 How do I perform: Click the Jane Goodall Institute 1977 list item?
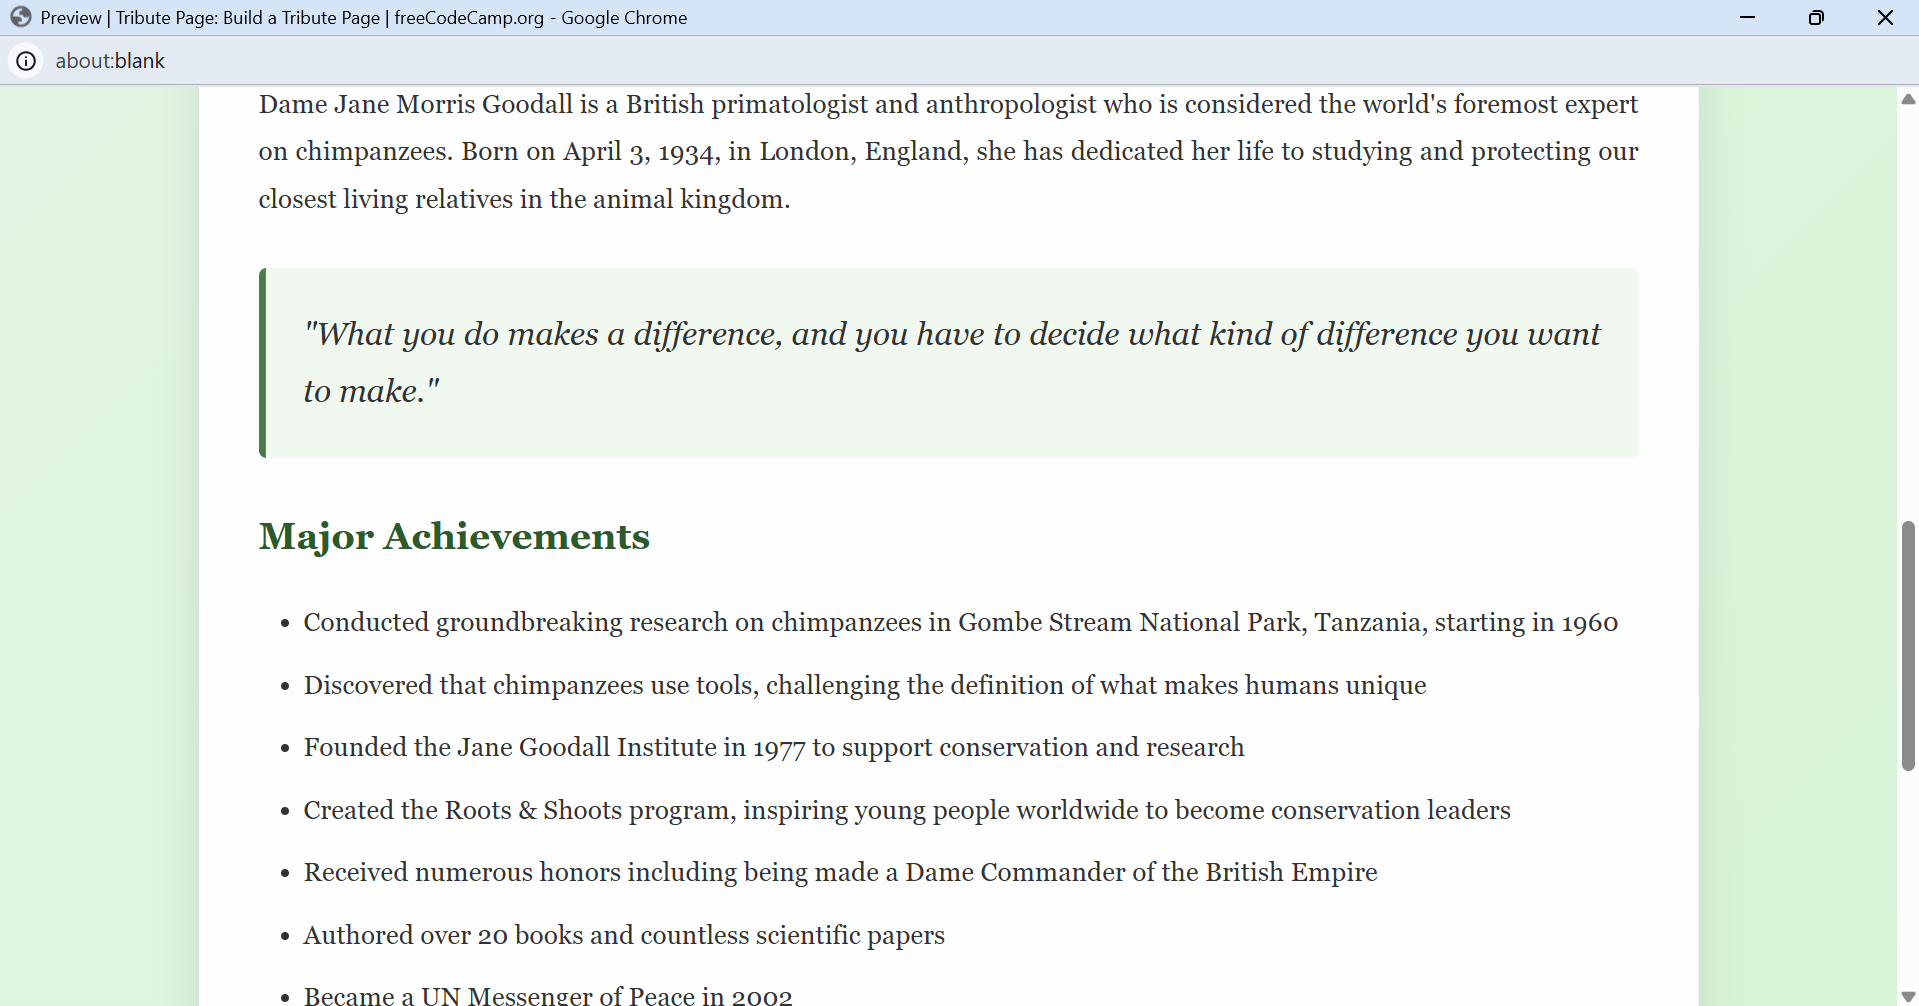point(773,748)
